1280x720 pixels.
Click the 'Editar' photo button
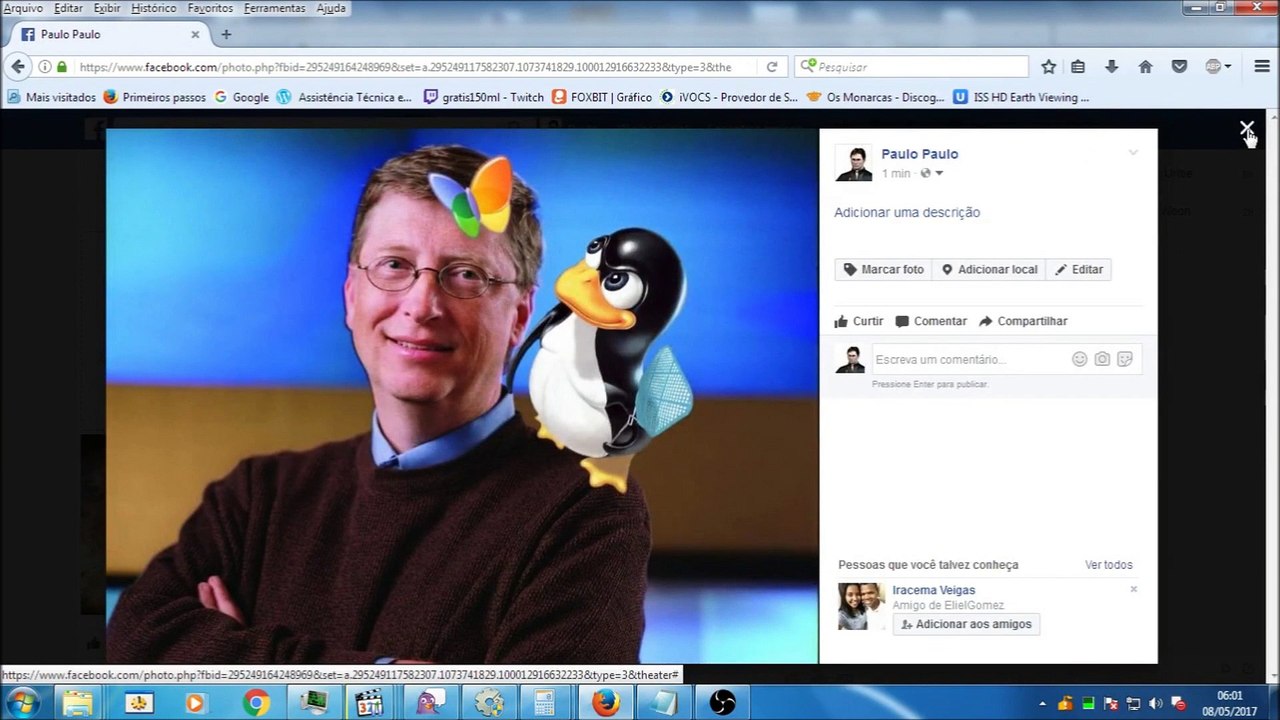(x=1078, y=269)
